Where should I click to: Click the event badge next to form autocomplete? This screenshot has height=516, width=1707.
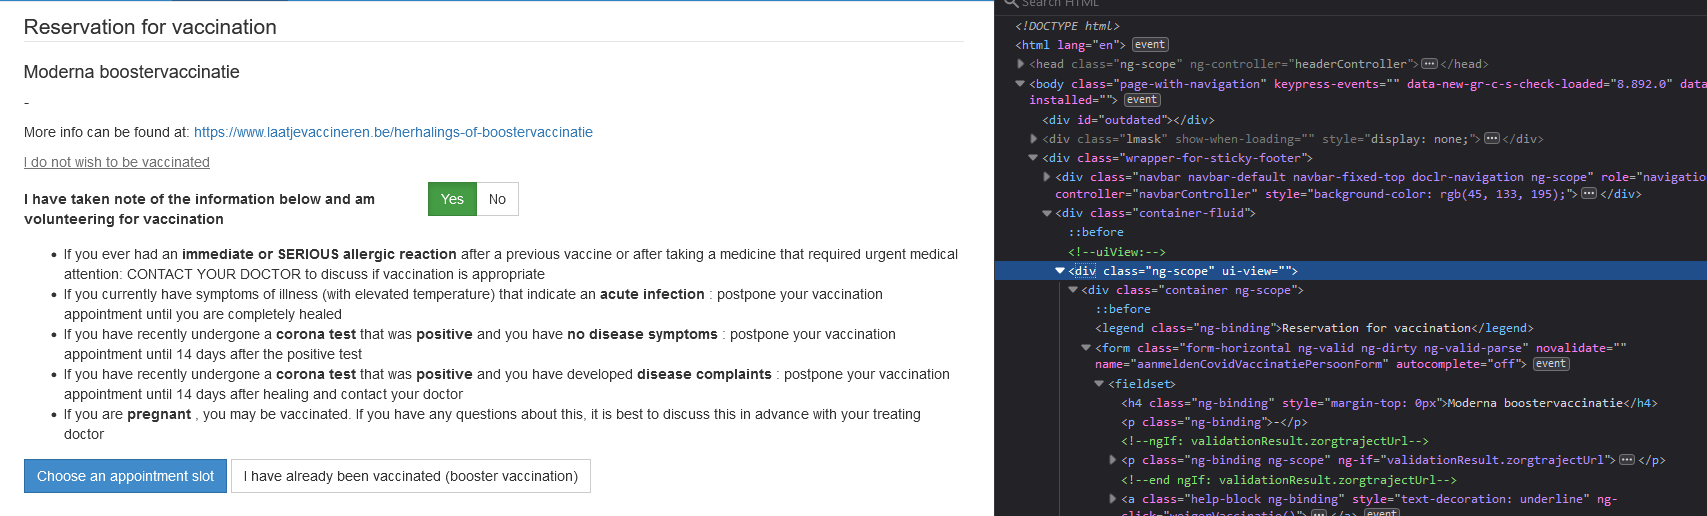click(x=1551, y=364)
